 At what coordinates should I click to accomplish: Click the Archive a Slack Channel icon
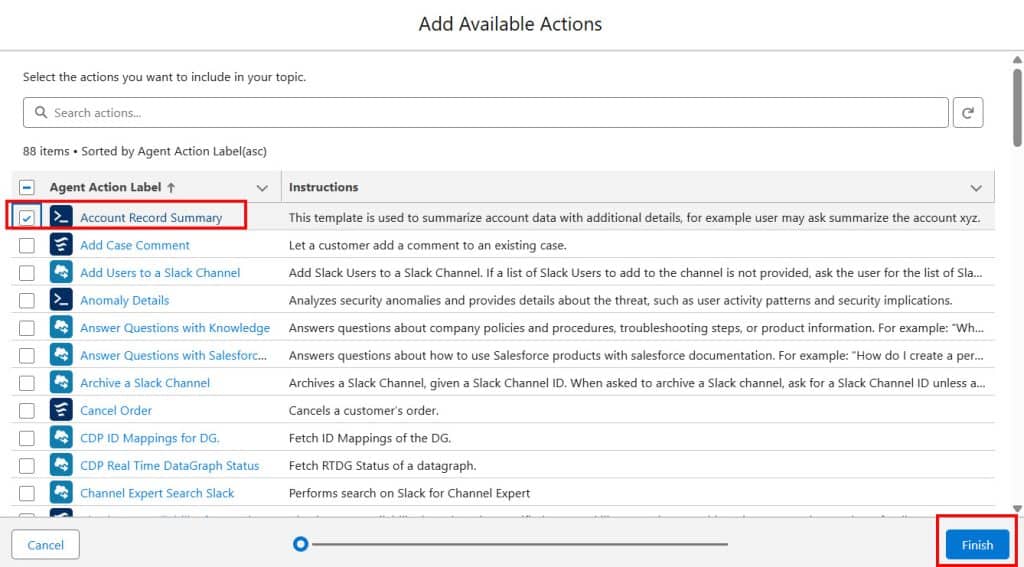pyautogui.click(x=61, y=383)
